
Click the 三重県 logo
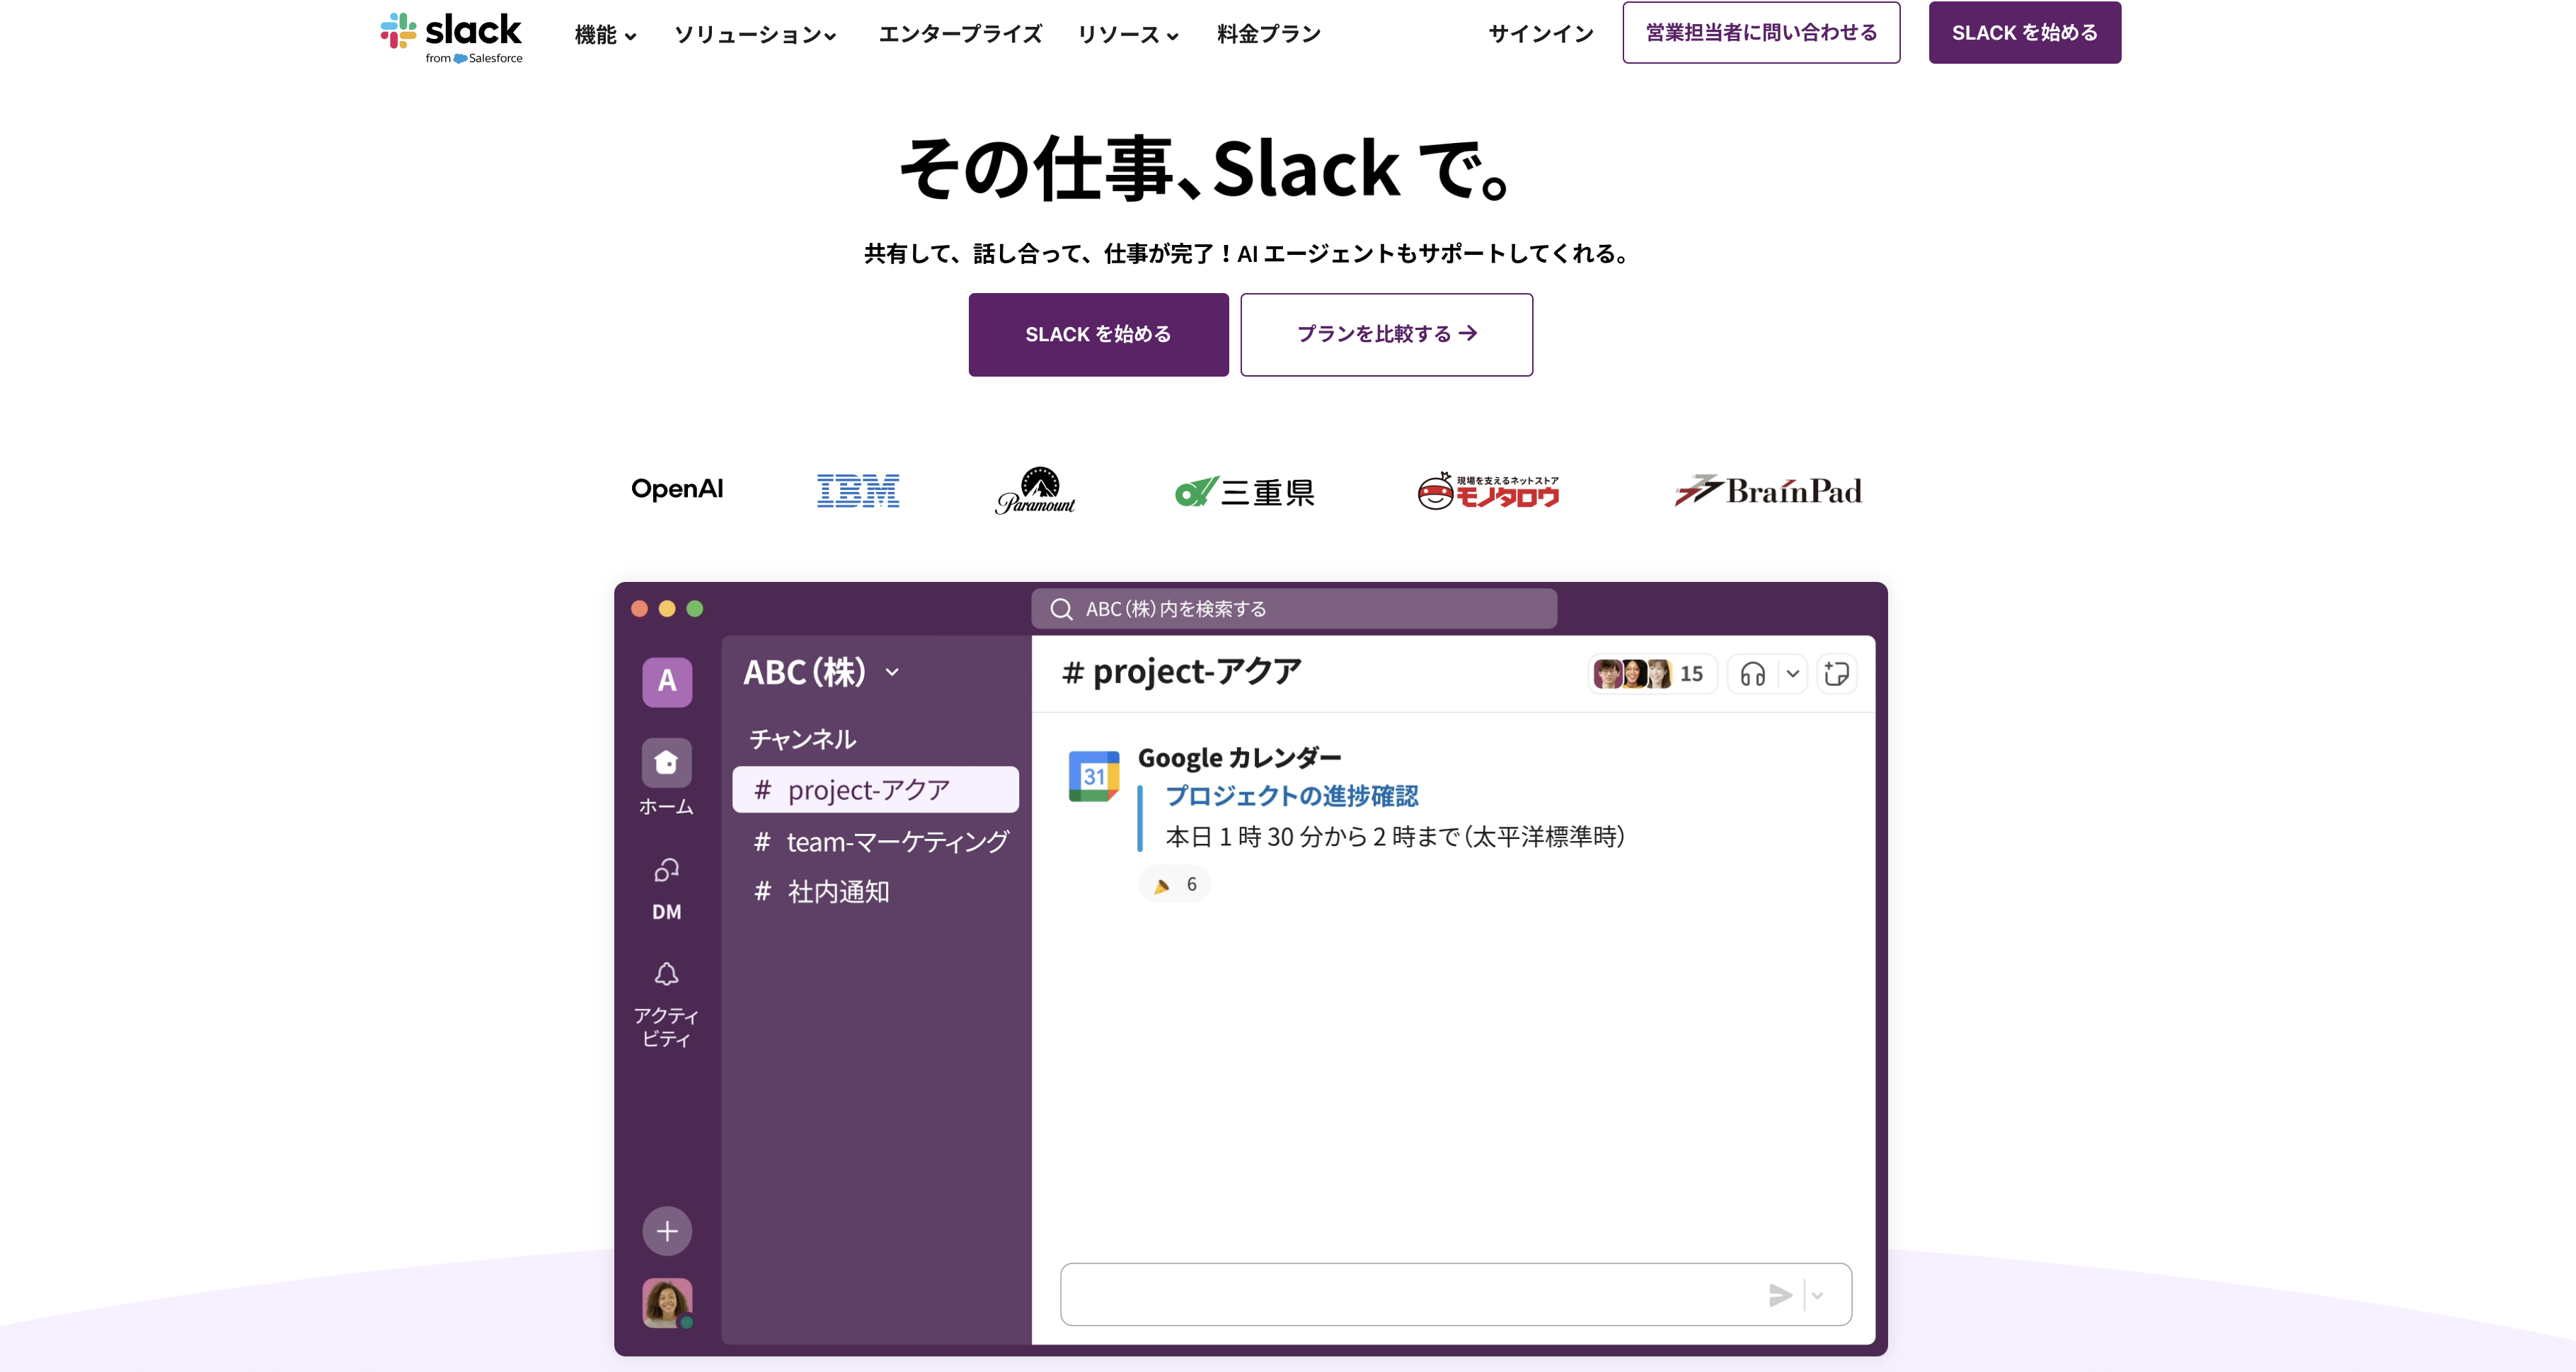(1245, 491)
